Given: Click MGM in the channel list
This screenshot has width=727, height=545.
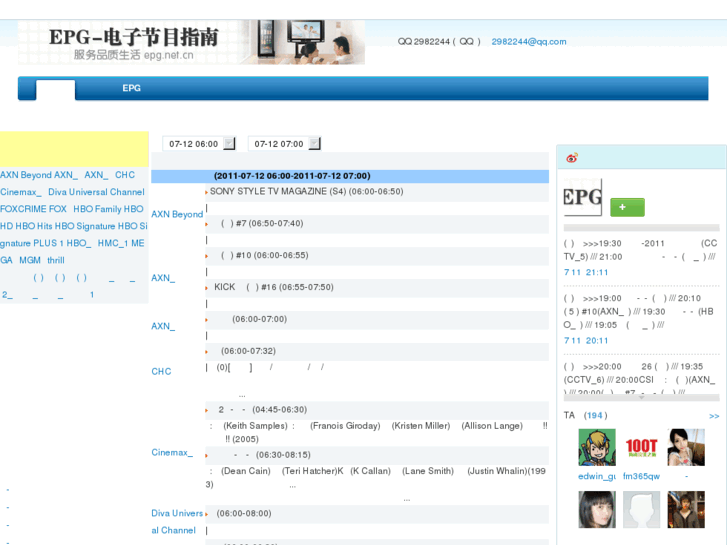Looking at the screenshot, I should click(x=30, y=260).
